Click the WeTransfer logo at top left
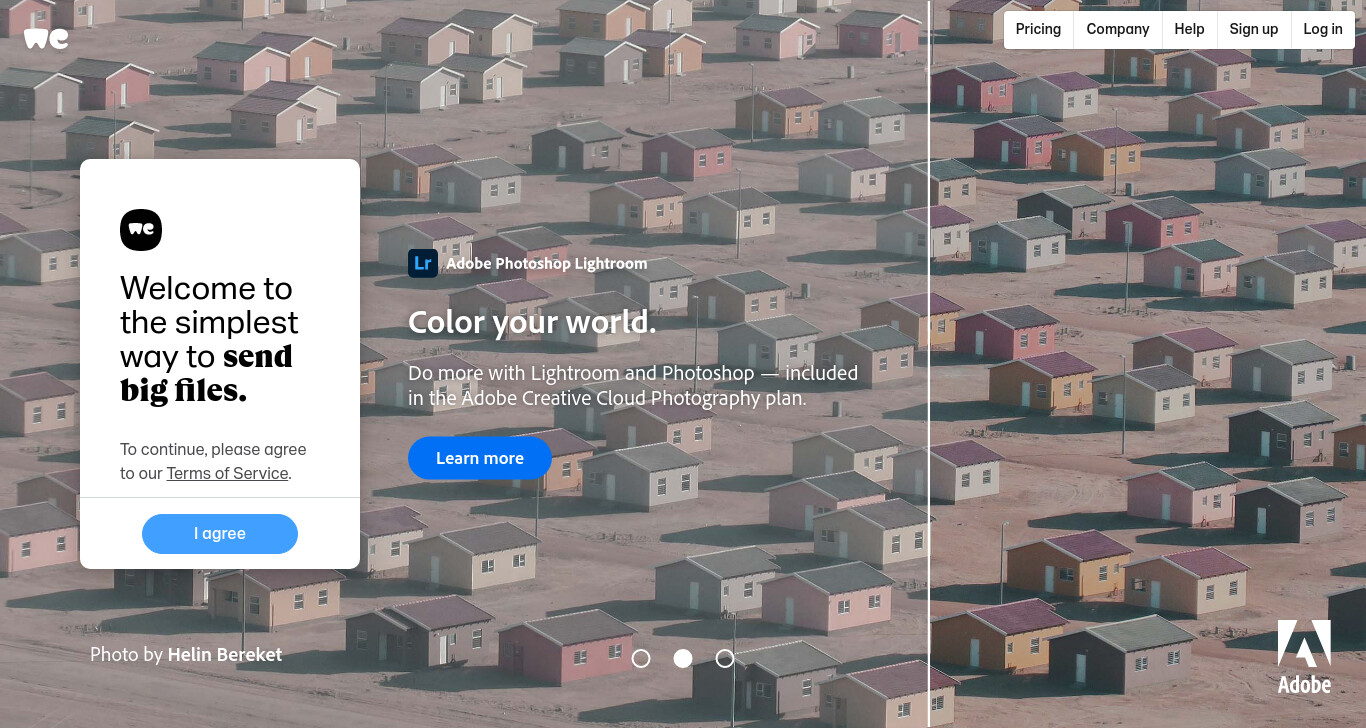The width and height of the screenshot is (1366, 728). 46,38
